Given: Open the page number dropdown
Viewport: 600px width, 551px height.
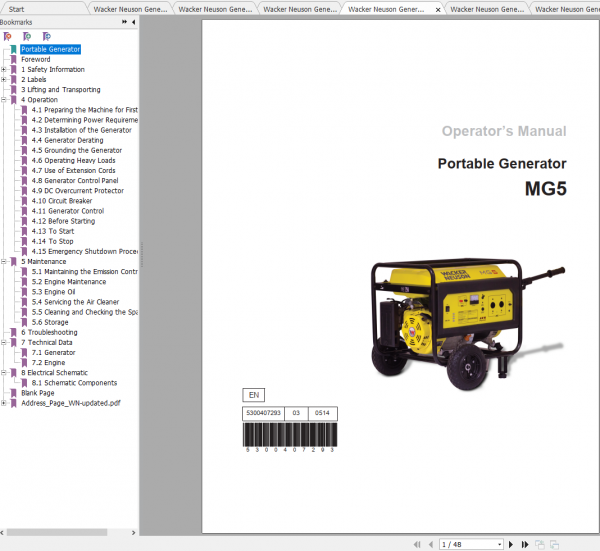Looking at the screenshot, I should pos(499,544).
